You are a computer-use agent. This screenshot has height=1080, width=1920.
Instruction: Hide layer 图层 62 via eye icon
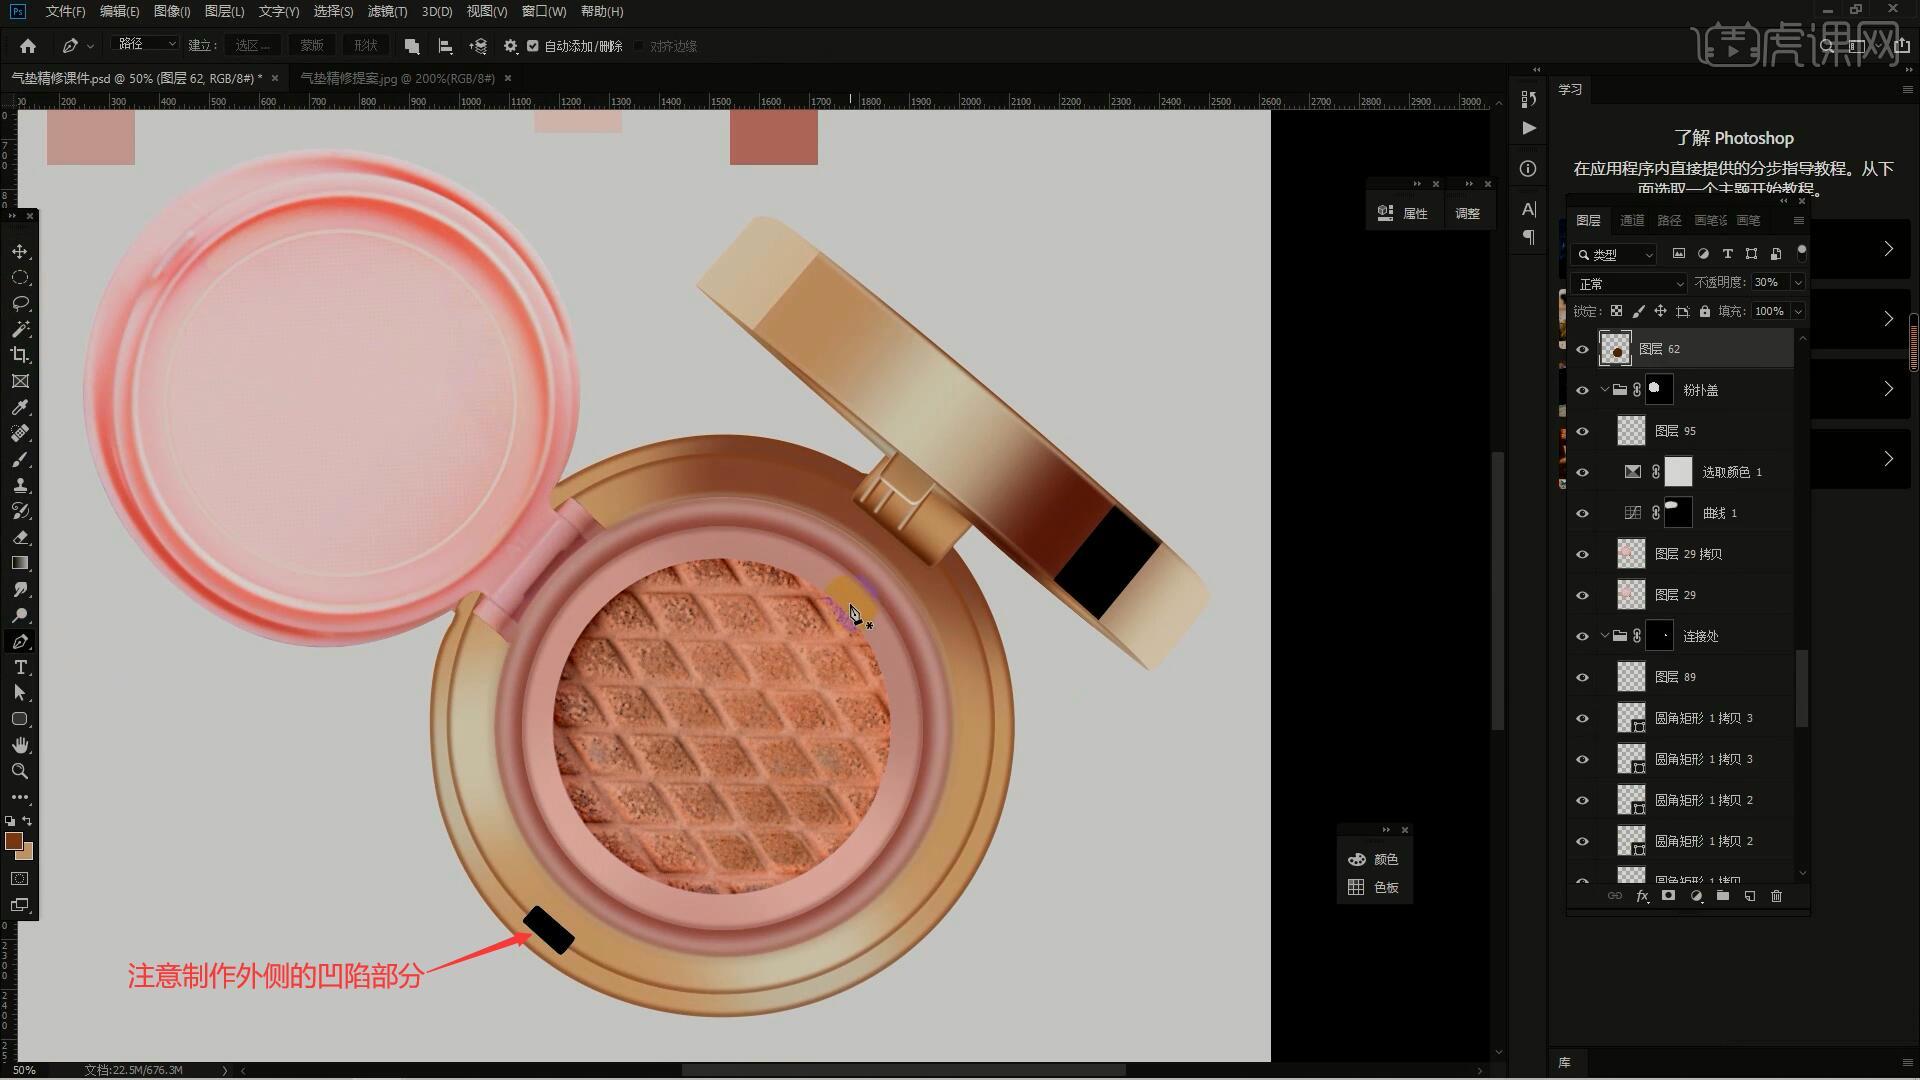pyautogui.click(x=1582, y=349)
